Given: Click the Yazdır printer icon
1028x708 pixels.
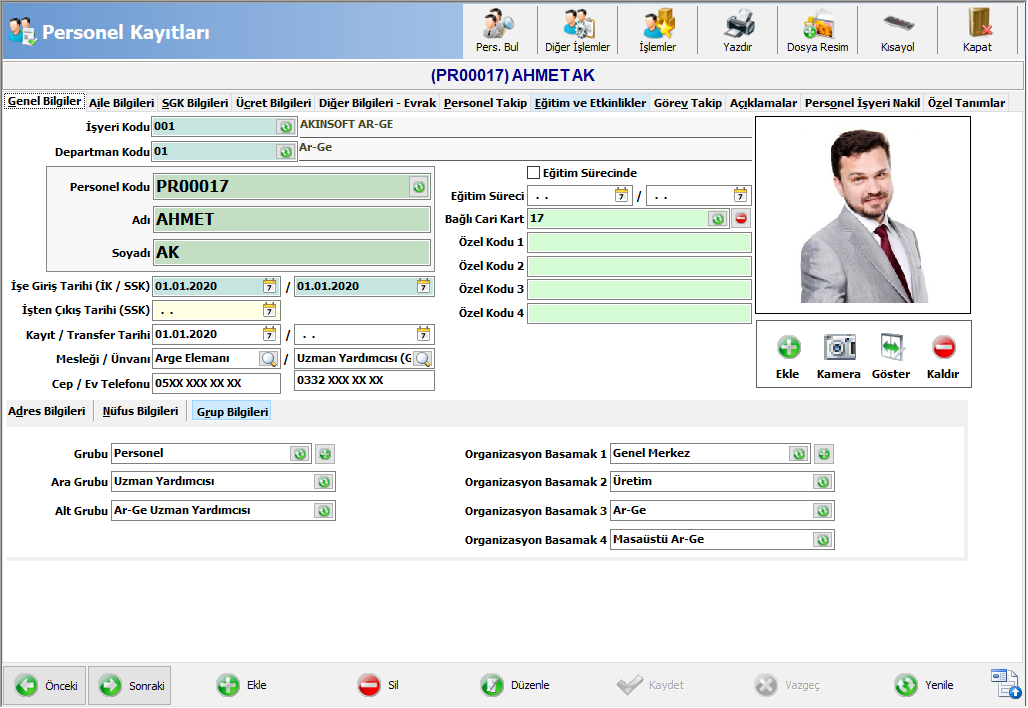Looking at the screenshot, I should click(738, 30).
